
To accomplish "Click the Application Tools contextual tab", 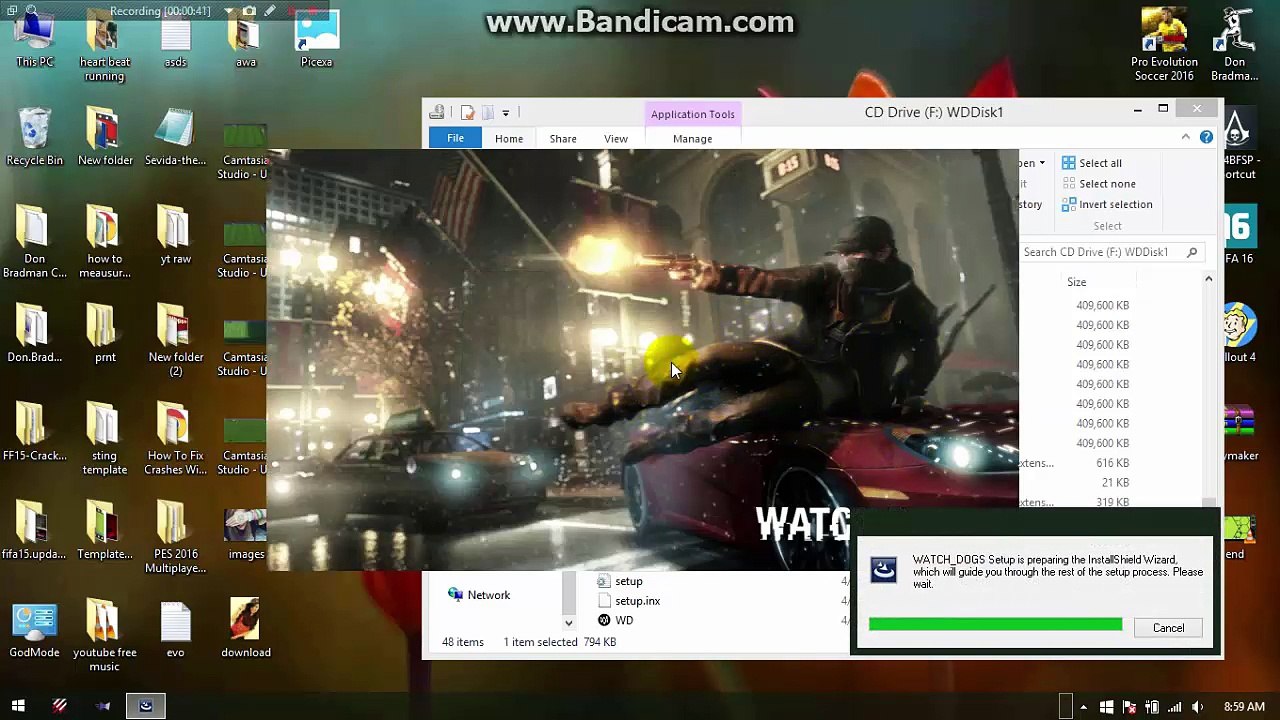I will click(692, 114).
